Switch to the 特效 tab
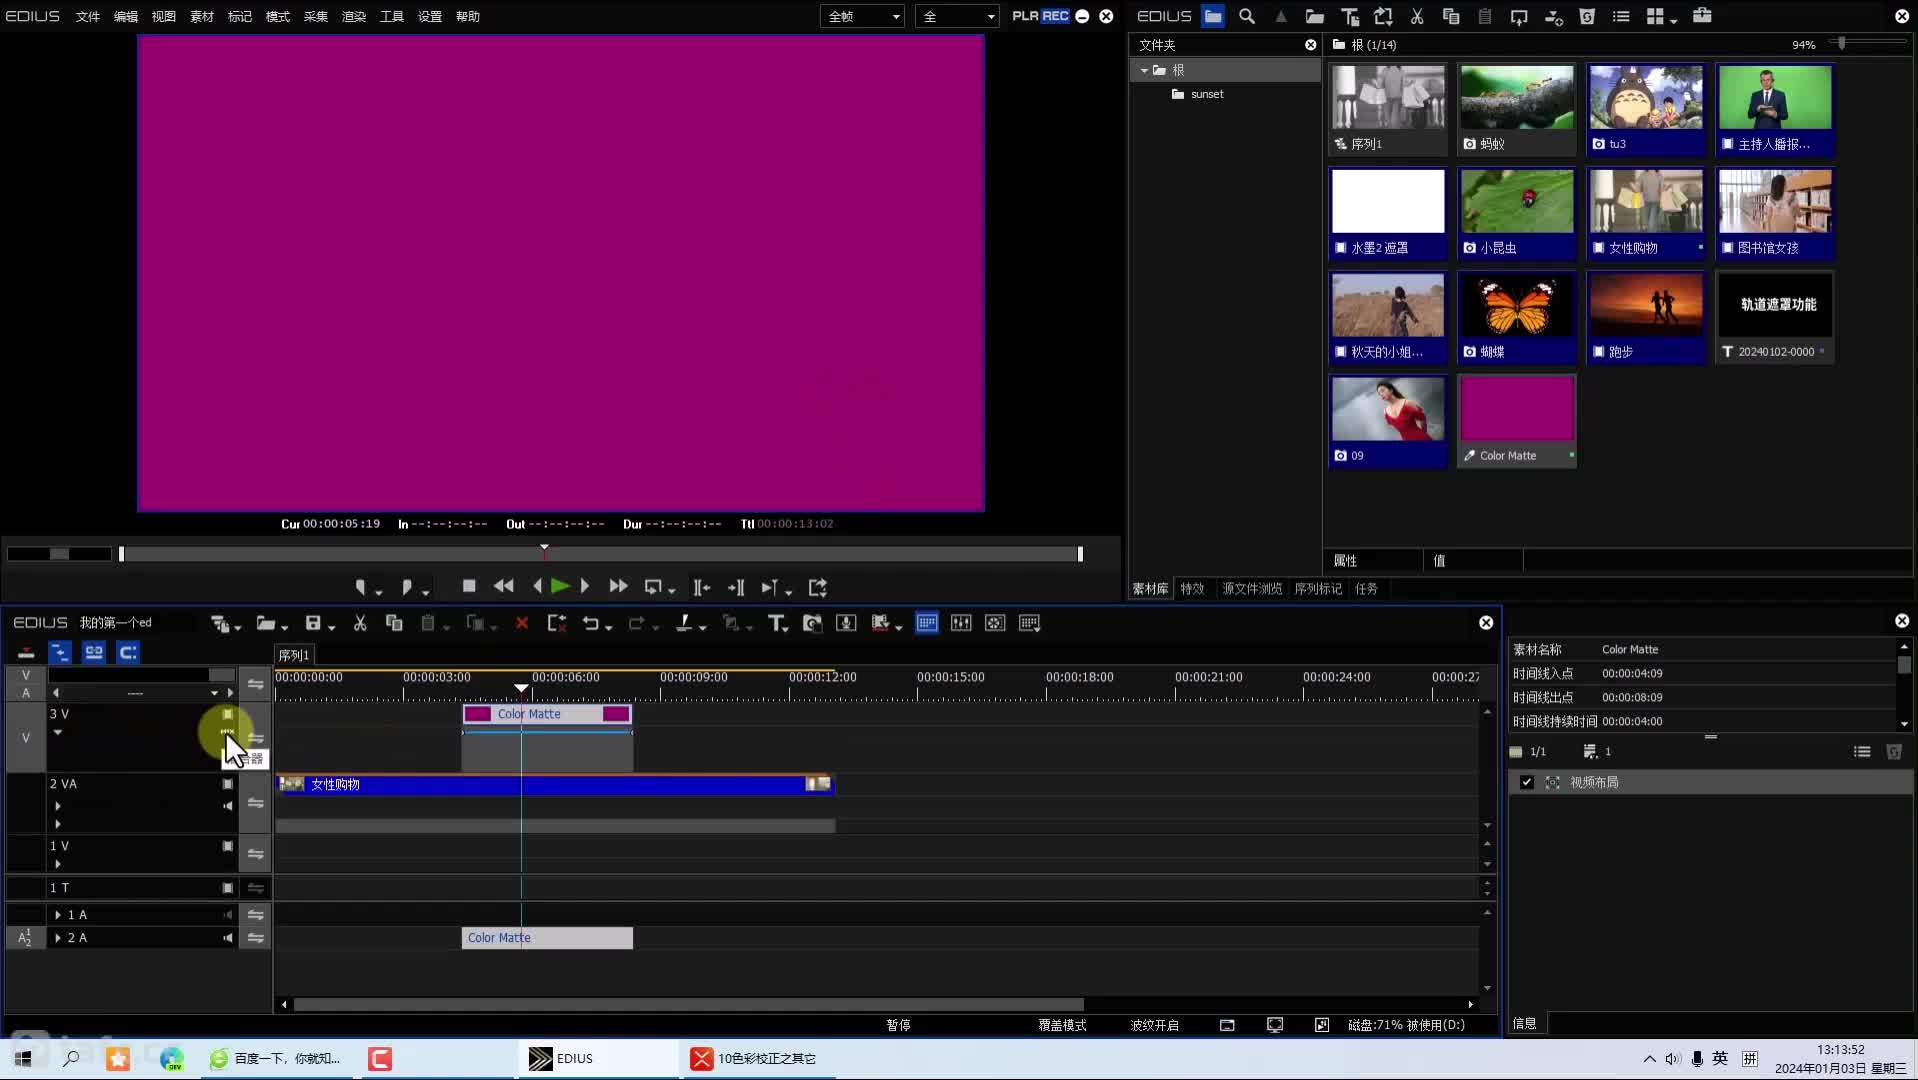1918x1080 pixels. click(1192, 589)
